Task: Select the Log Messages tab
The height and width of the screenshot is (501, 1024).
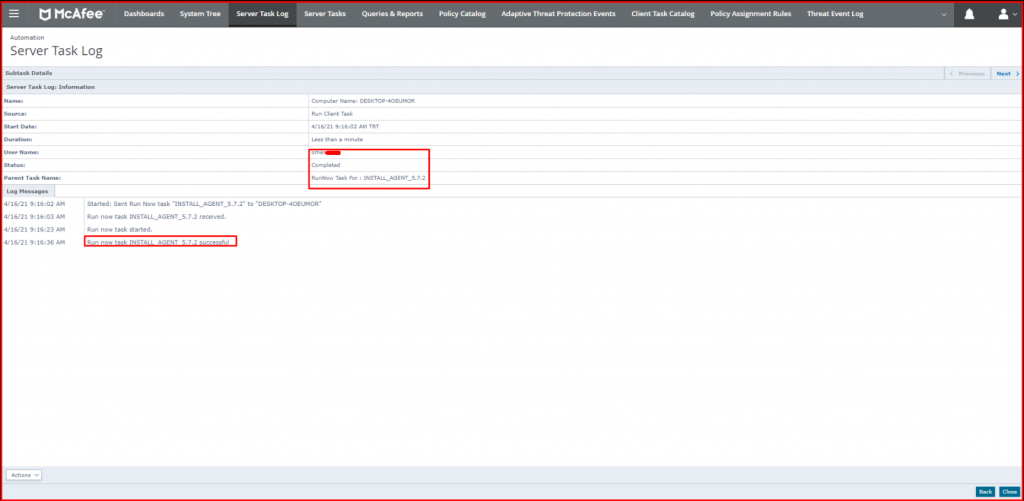Action: 27,191
